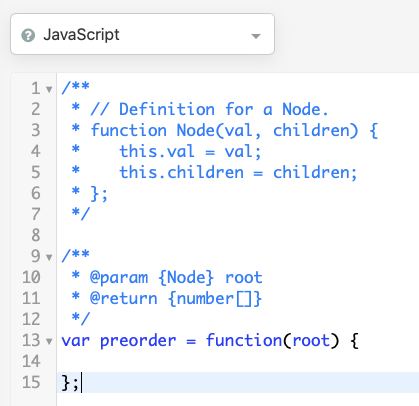Click the function keyword on line 13
The height and width of the screenshot is (406, 419).
pyautogui.click(x=244, y=341)
